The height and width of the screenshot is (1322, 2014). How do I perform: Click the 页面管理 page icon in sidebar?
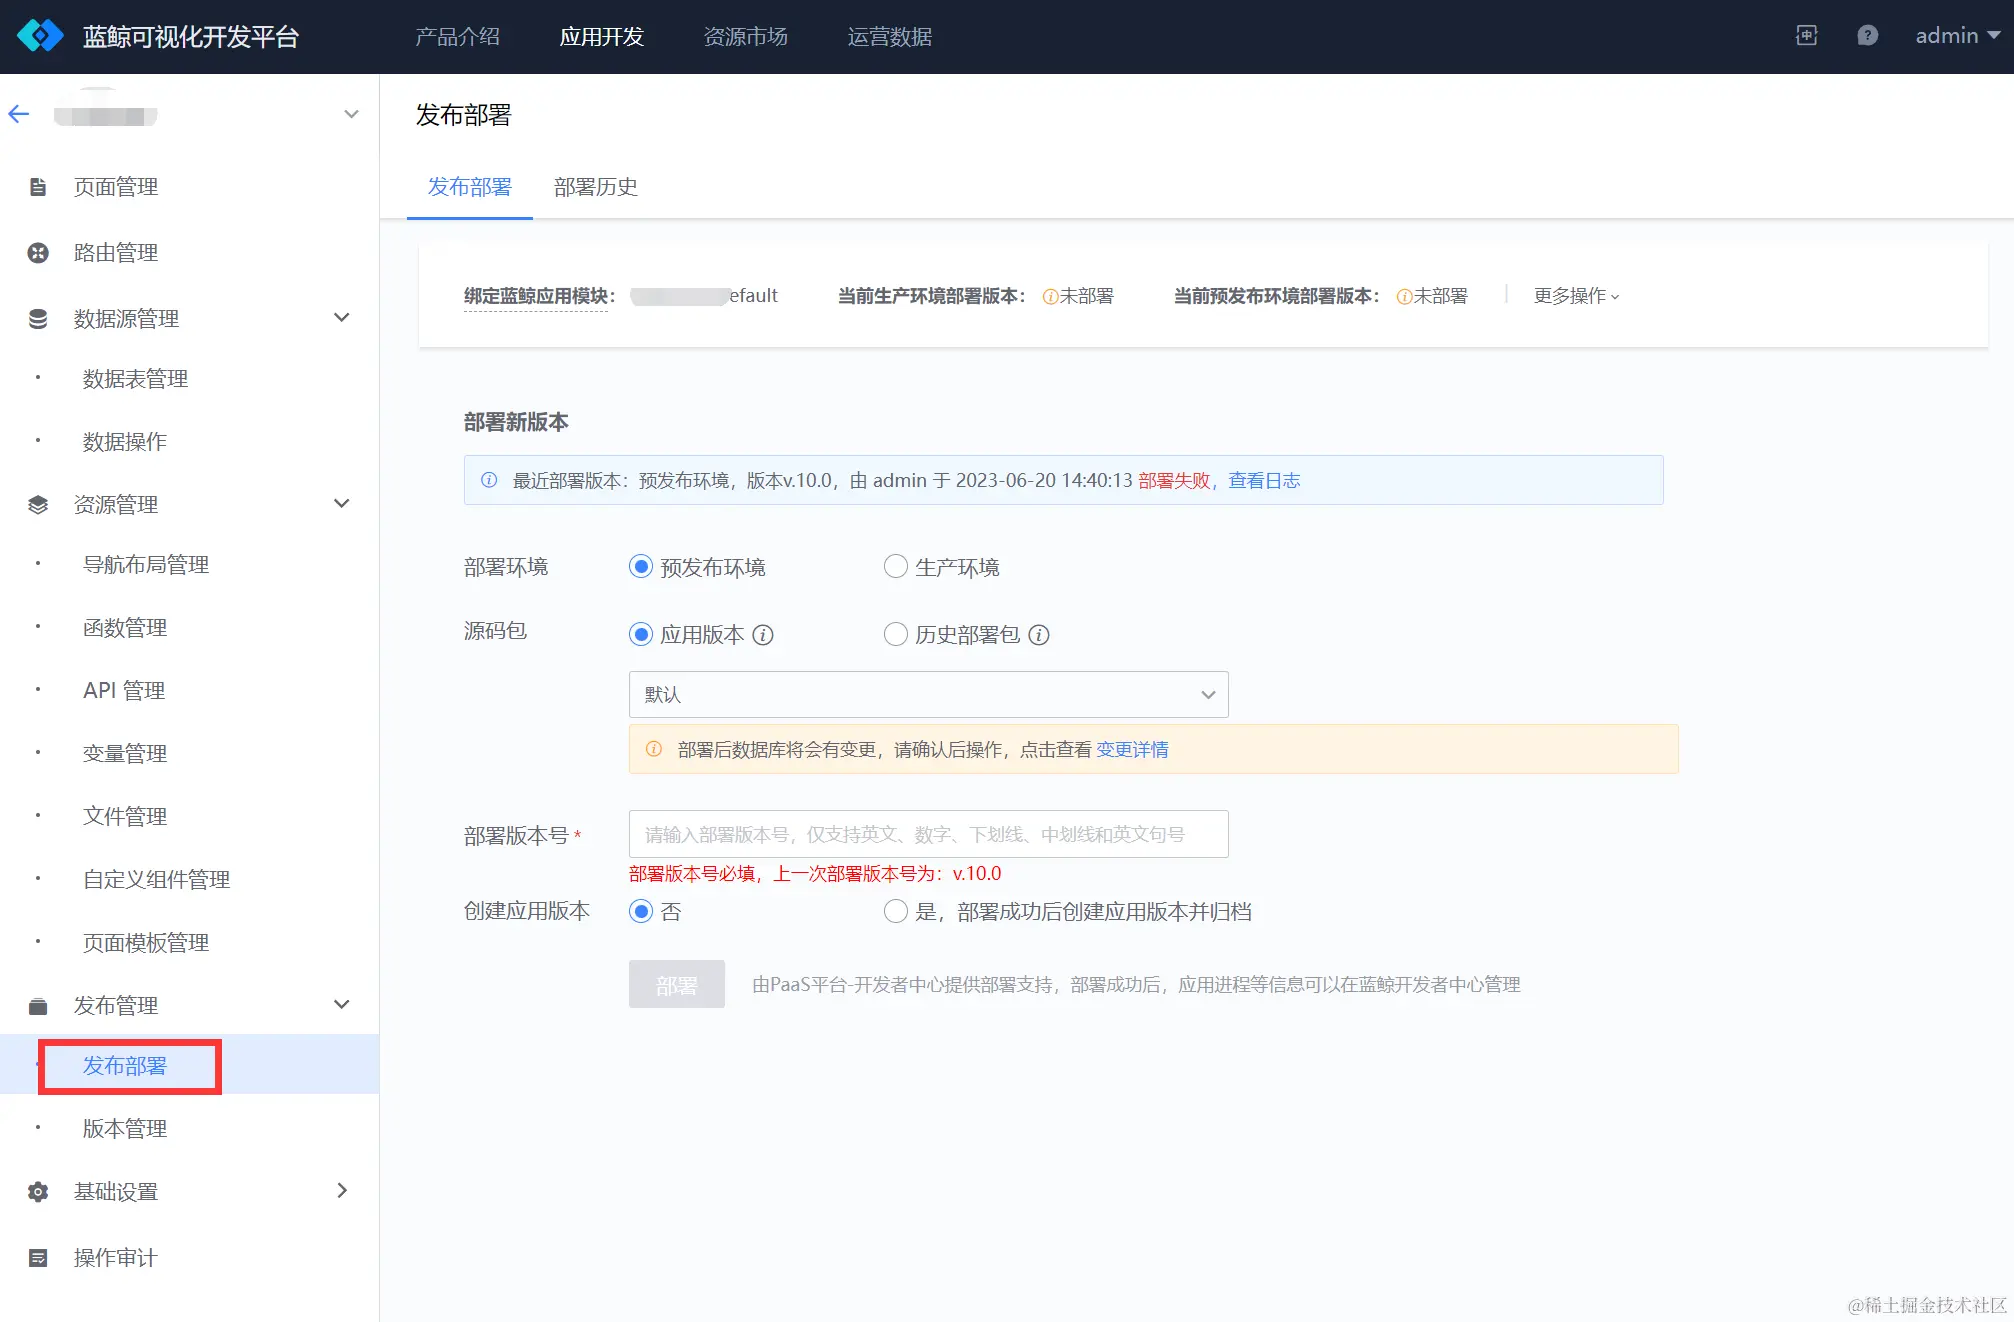(38, 186)
